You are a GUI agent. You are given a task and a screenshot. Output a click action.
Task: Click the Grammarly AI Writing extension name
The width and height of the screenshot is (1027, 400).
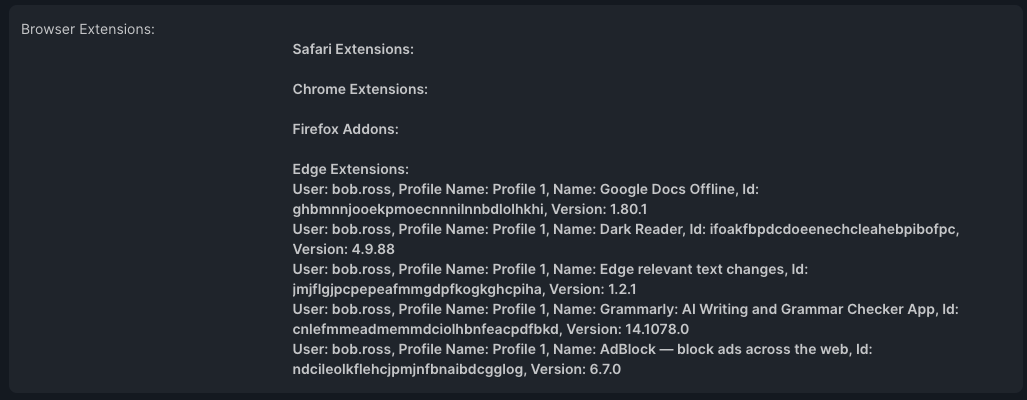(x=768, y=309)
